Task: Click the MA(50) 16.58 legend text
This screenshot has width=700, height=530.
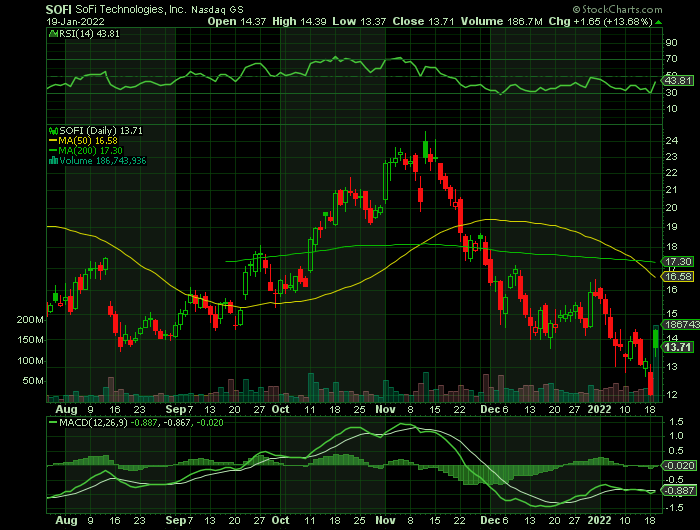Action: click(x=88, y=141)
